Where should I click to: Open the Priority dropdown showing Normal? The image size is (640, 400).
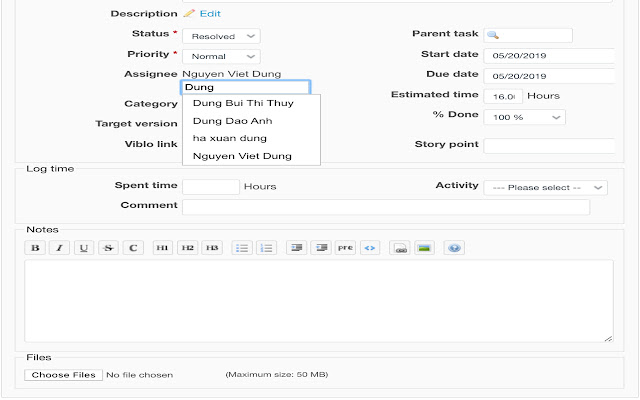point(221,56)
